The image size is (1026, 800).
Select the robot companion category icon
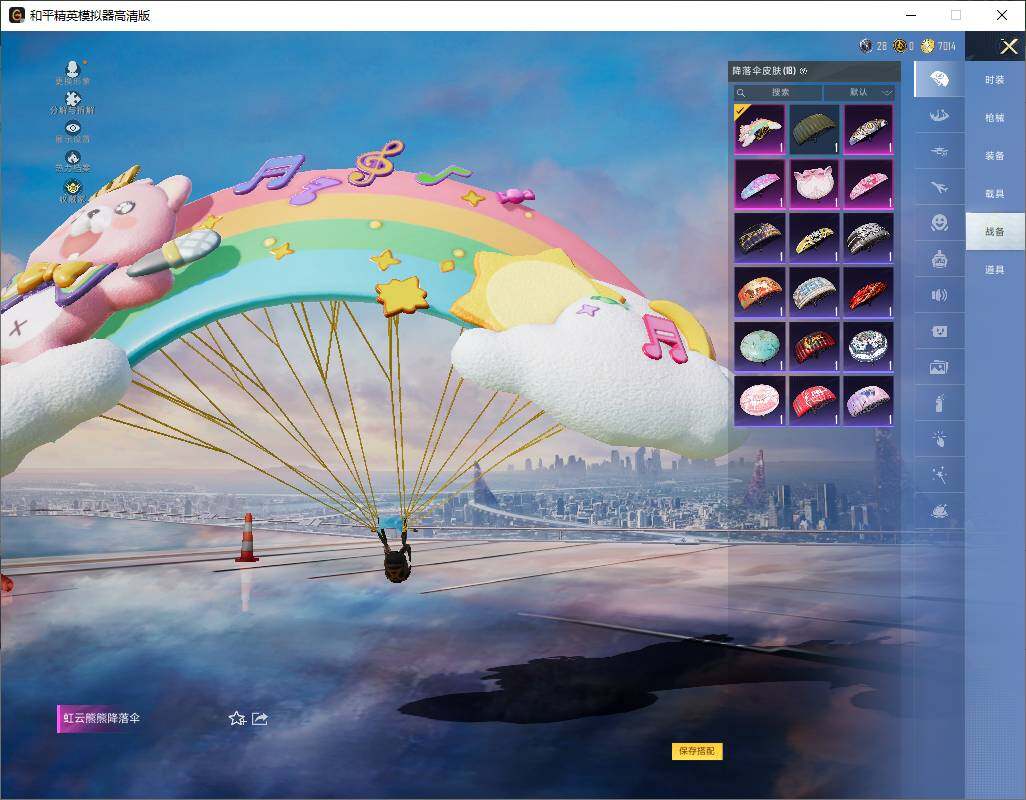click(939, 259)
